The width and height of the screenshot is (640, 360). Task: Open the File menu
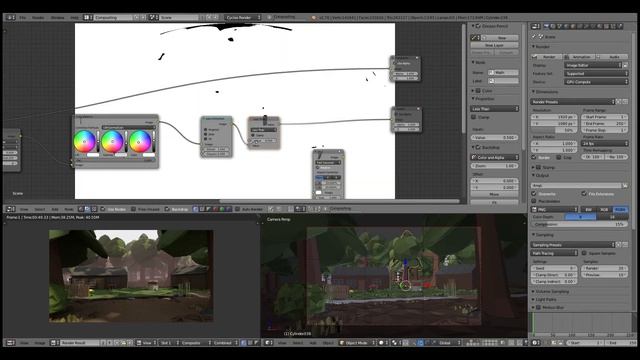pos(23,18)
